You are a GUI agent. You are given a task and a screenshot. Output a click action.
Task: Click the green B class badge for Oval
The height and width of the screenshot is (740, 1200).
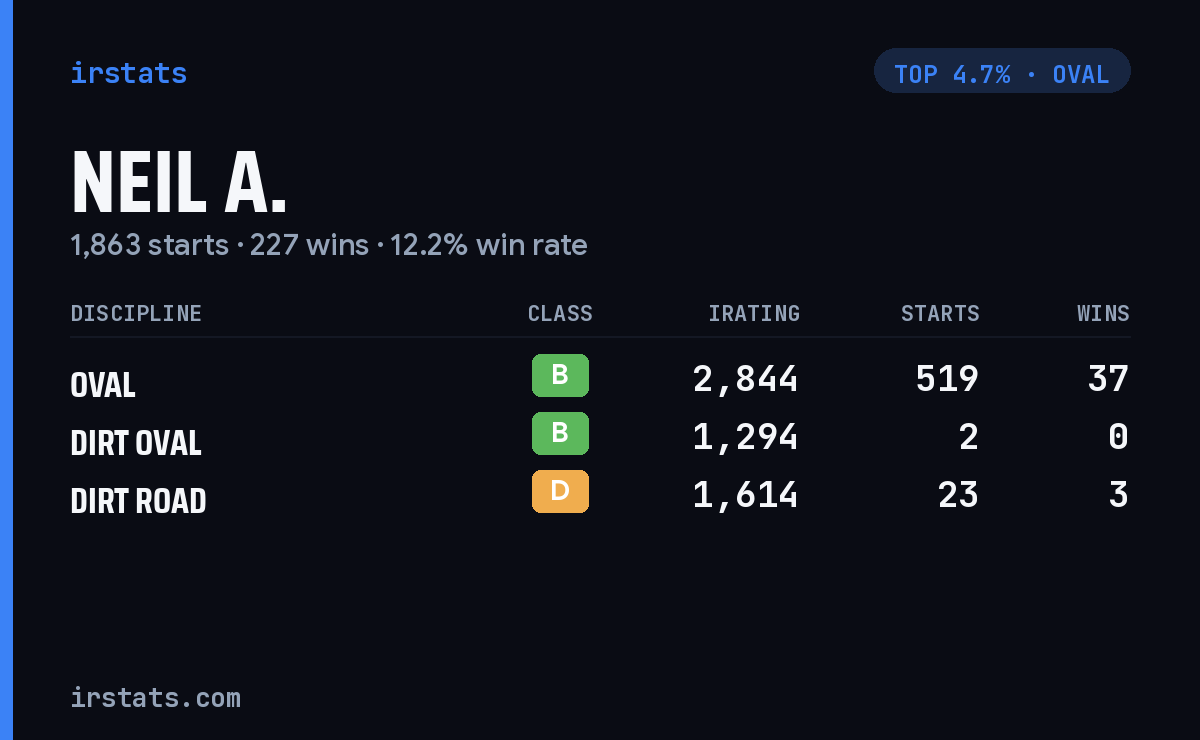[x=560, y=375]
